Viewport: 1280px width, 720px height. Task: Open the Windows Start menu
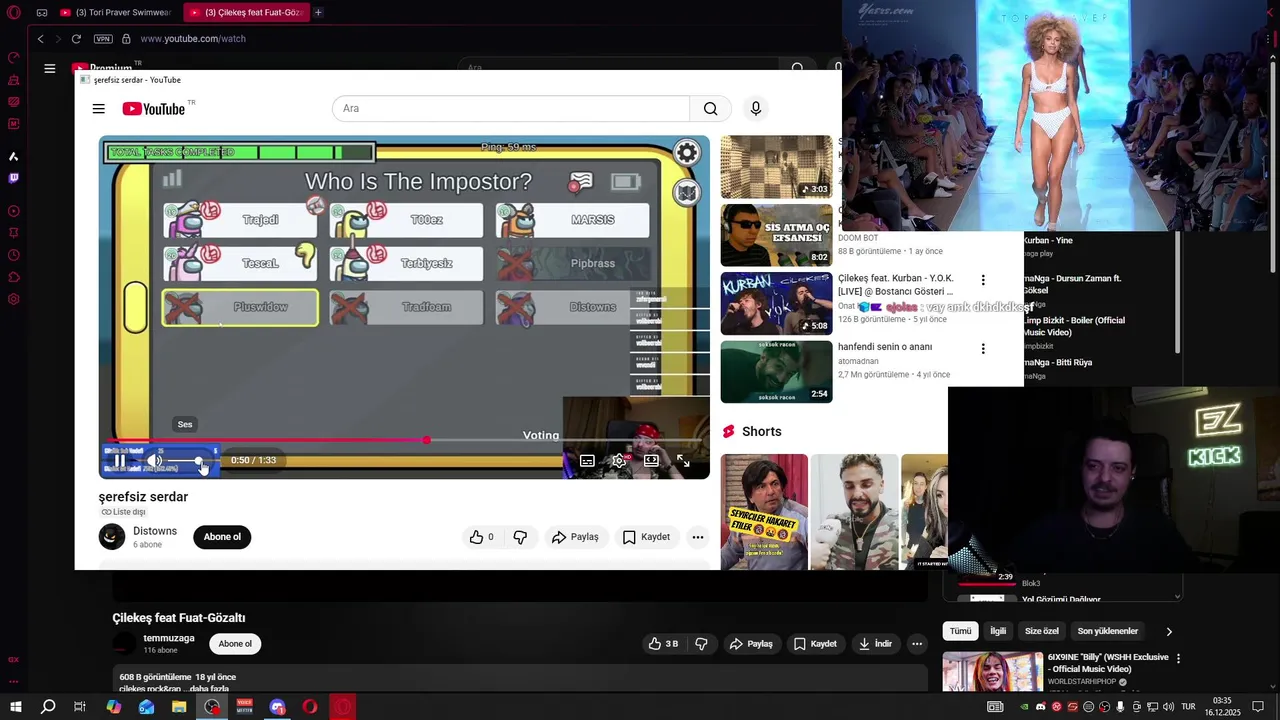coord(15,707)
